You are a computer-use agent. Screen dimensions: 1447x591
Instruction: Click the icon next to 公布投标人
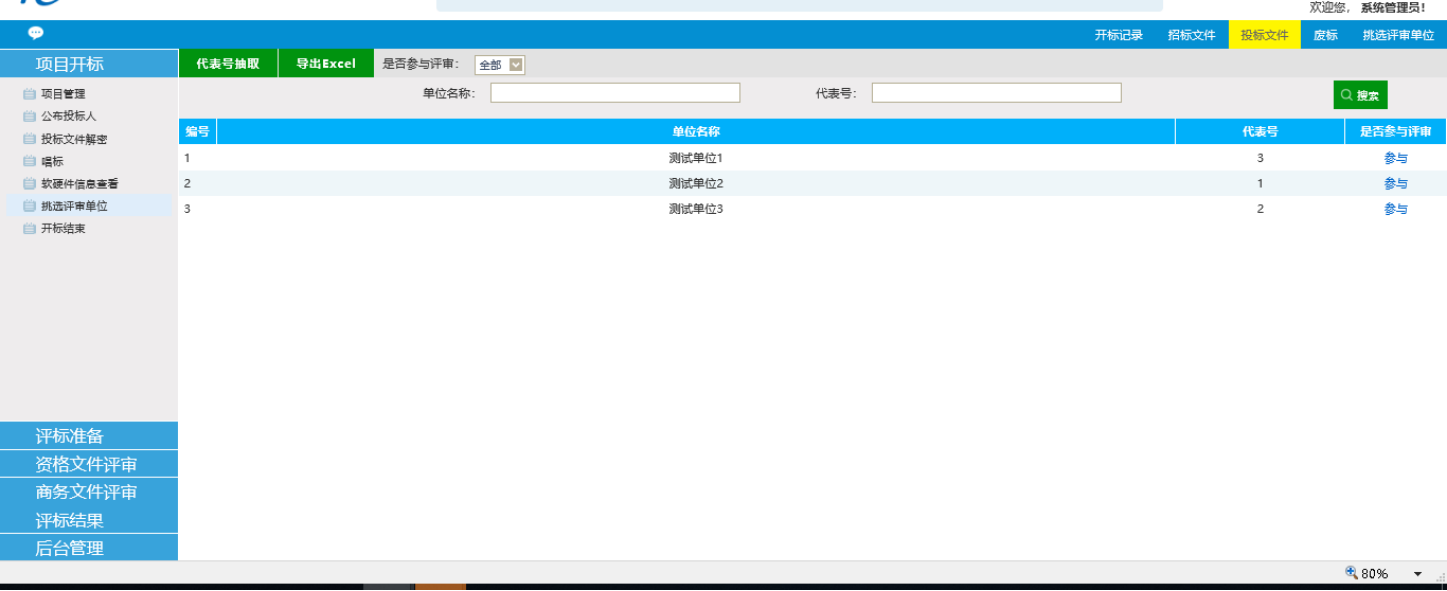tap(30, 116)
